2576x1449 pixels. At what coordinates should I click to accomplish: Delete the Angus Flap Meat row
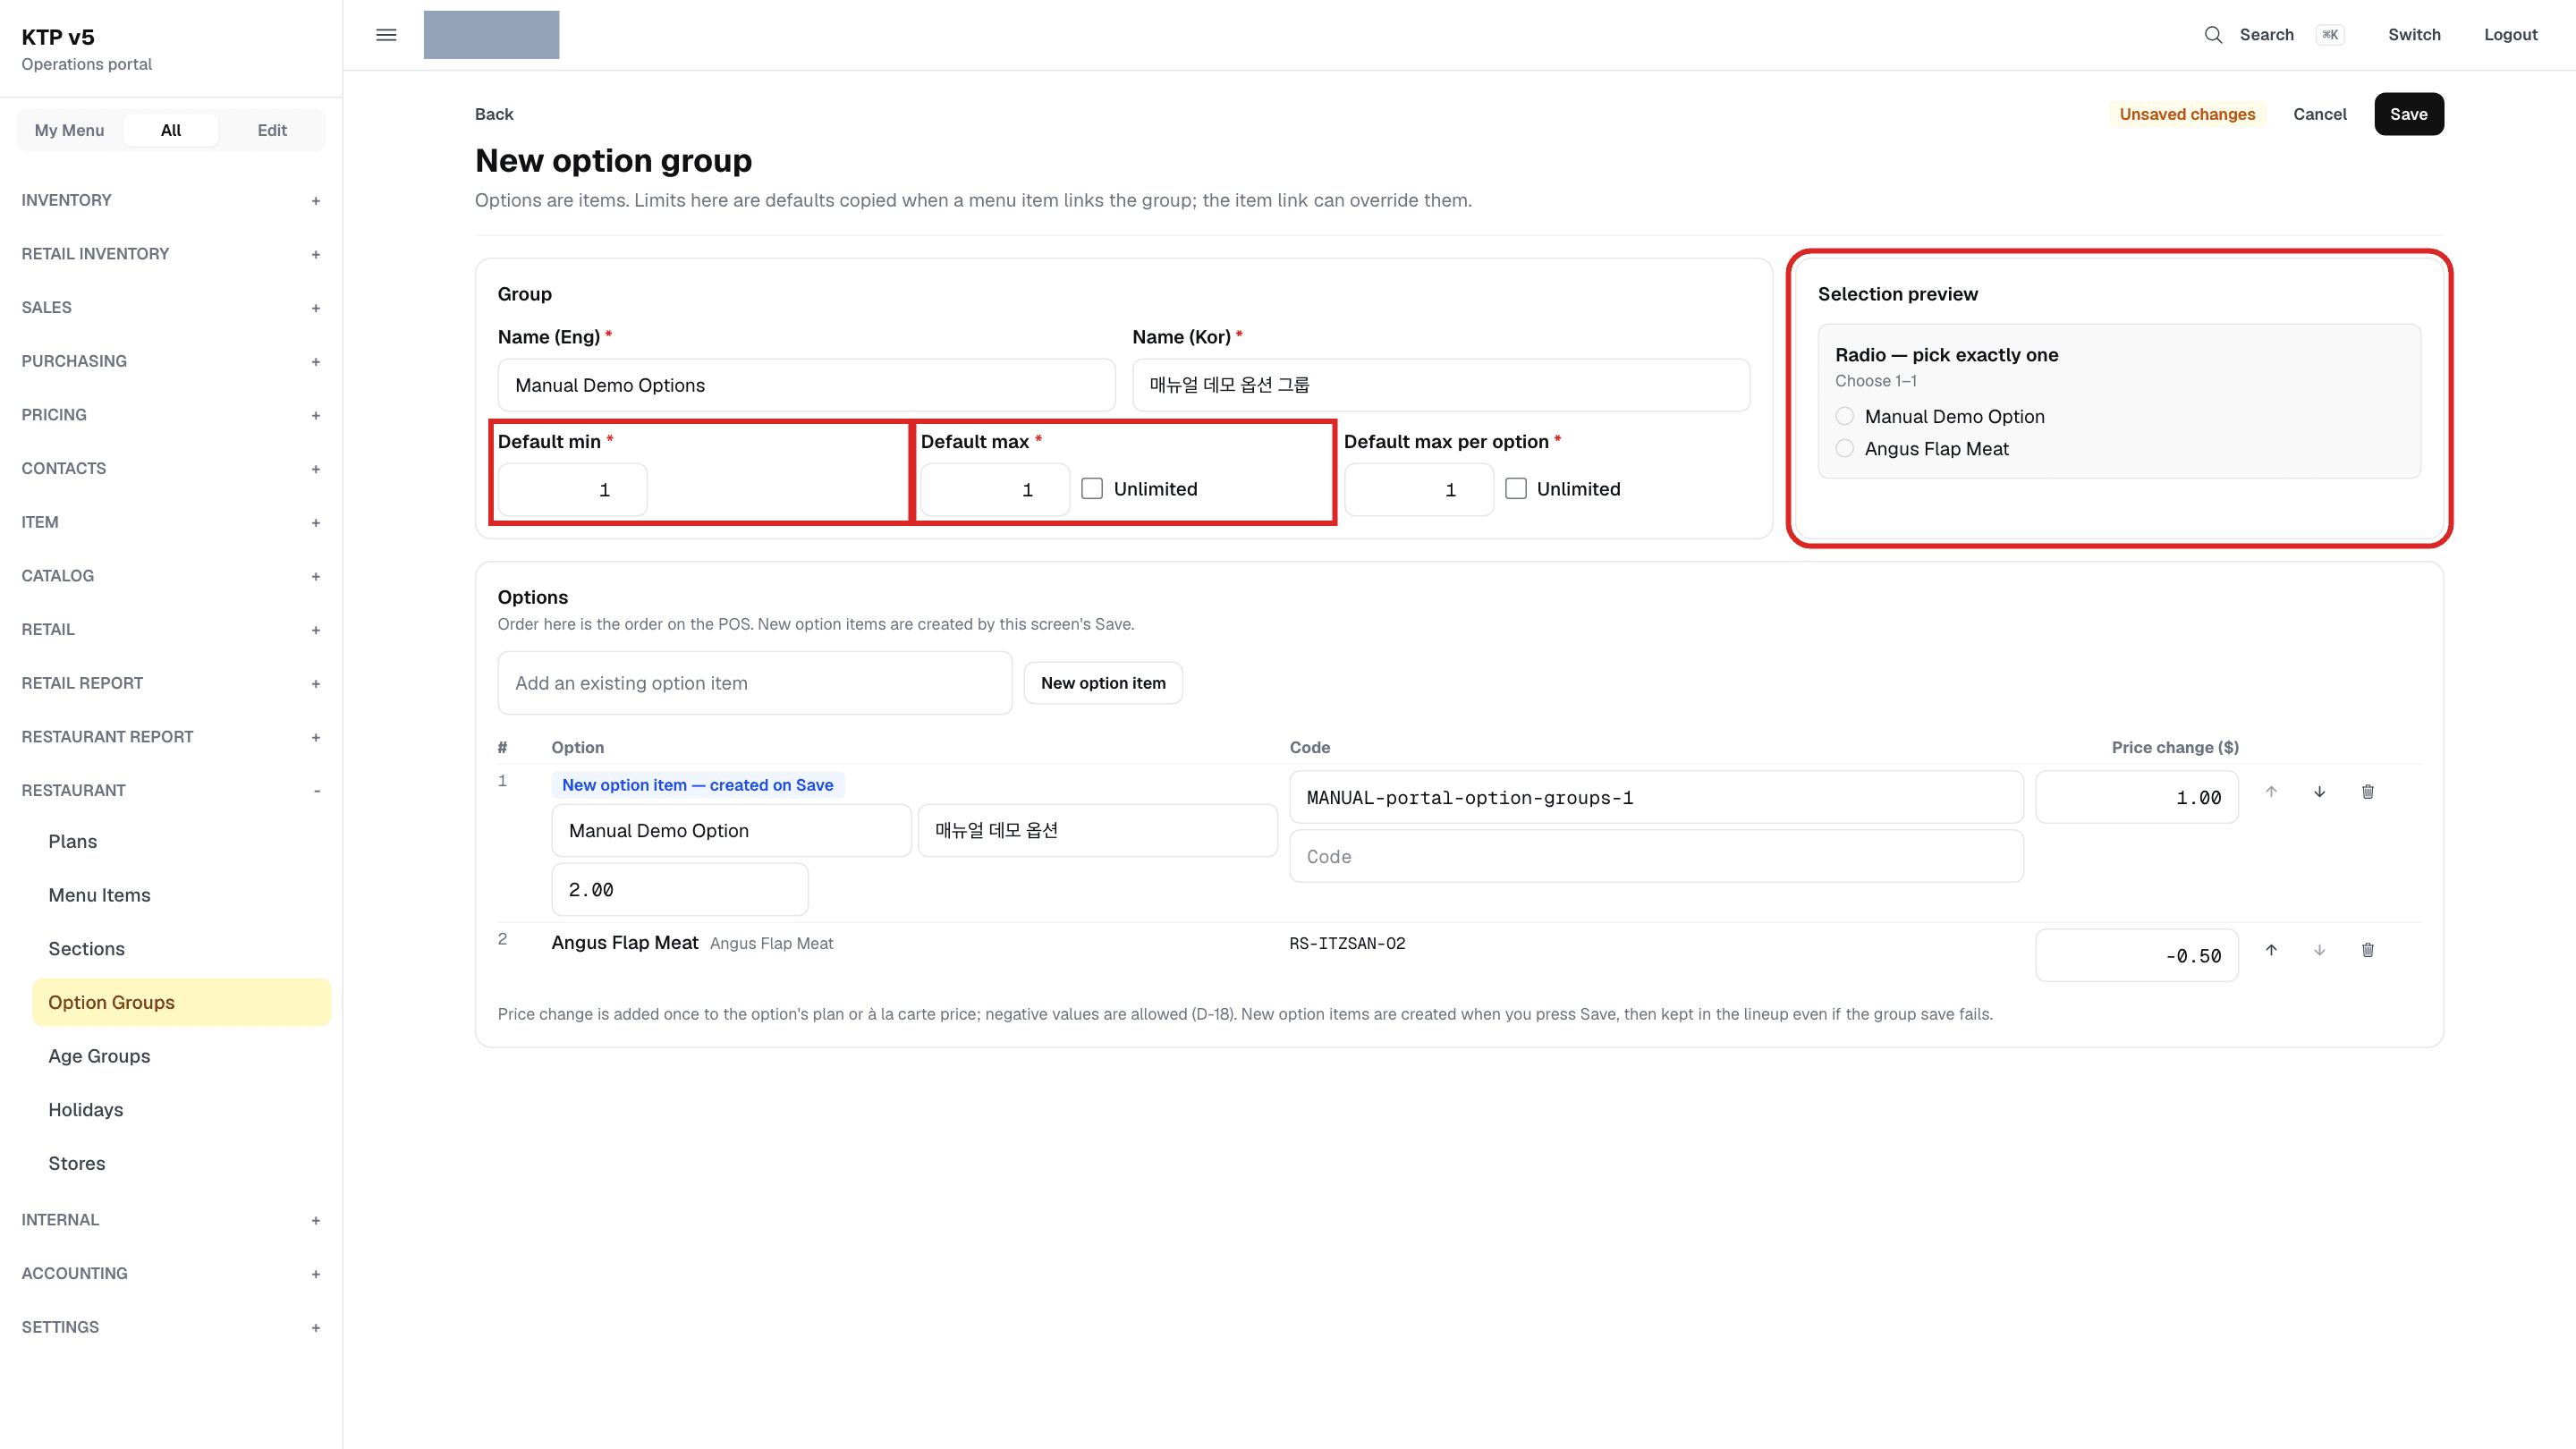pos(2368,950)
